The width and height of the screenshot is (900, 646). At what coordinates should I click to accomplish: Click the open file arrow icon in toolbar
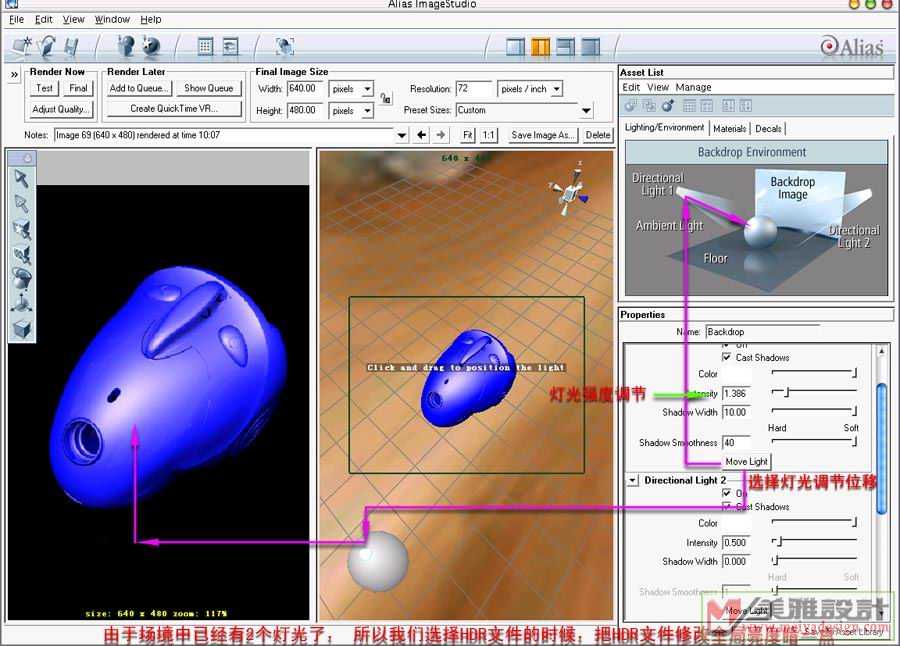pyautogui.click(x=48, y=47)
